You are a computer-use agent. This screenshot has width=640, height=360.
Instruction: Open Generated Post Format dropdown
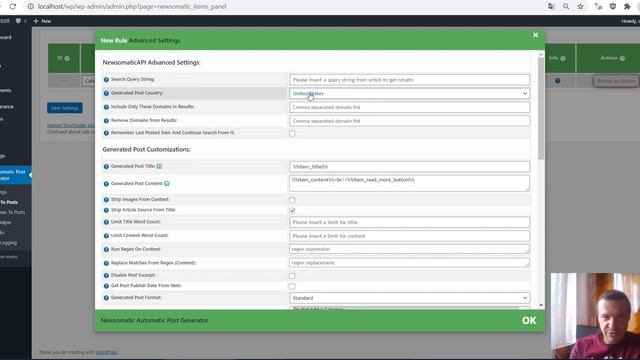[x=409, y=298]
